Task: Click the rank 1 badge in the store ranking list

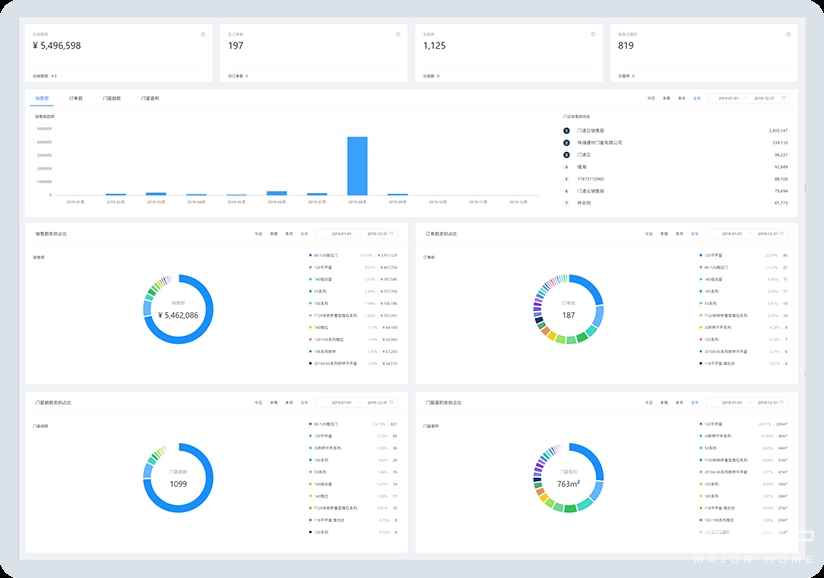Action: [x=567, y=130]
